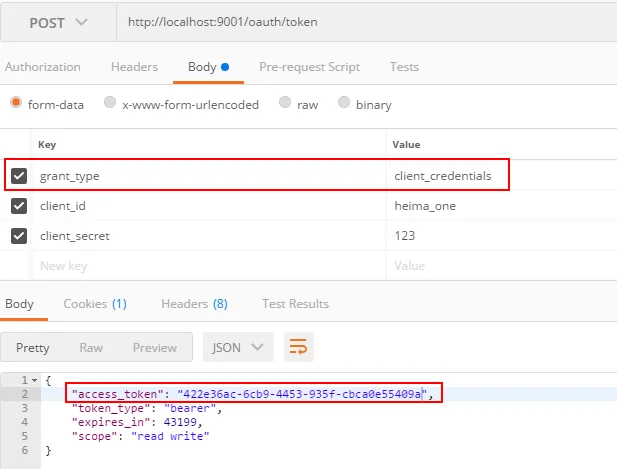Switch to Raw response view

click(91, 348)
